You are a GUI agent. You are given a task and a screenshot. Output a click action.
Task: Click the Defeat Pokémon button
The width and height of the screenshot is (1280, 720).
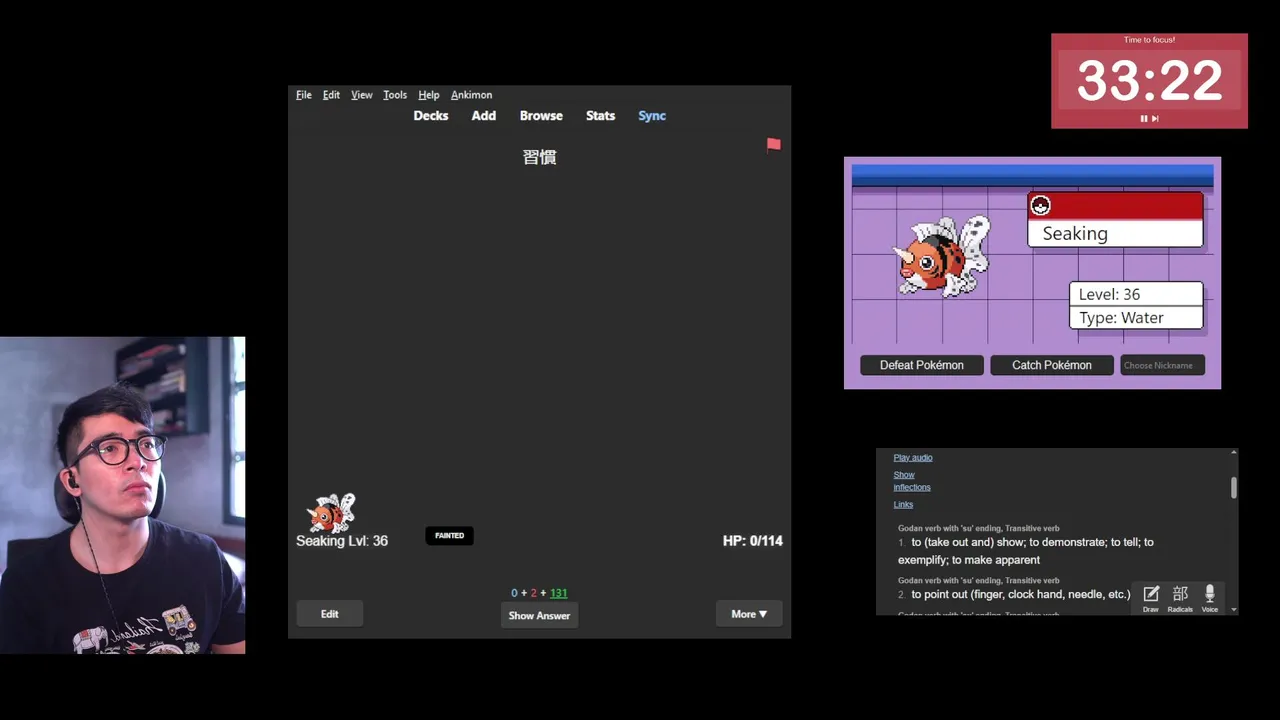coord(922,365)
